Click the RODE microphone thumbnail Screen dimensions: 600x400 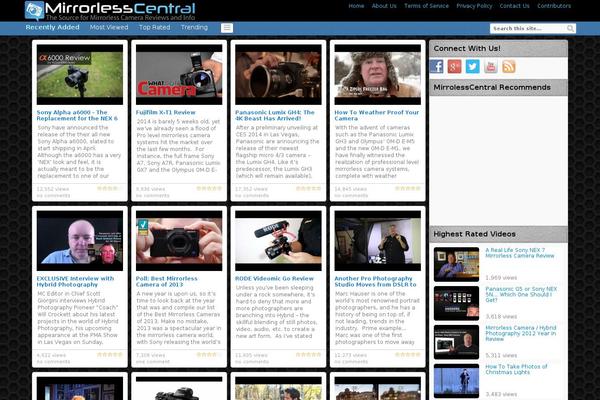point(278,241)
